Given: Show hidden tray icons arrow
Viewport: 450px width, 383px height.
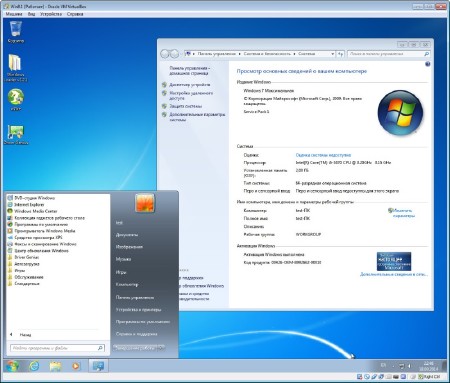Looking at the screenshot, I should (393, 366).
